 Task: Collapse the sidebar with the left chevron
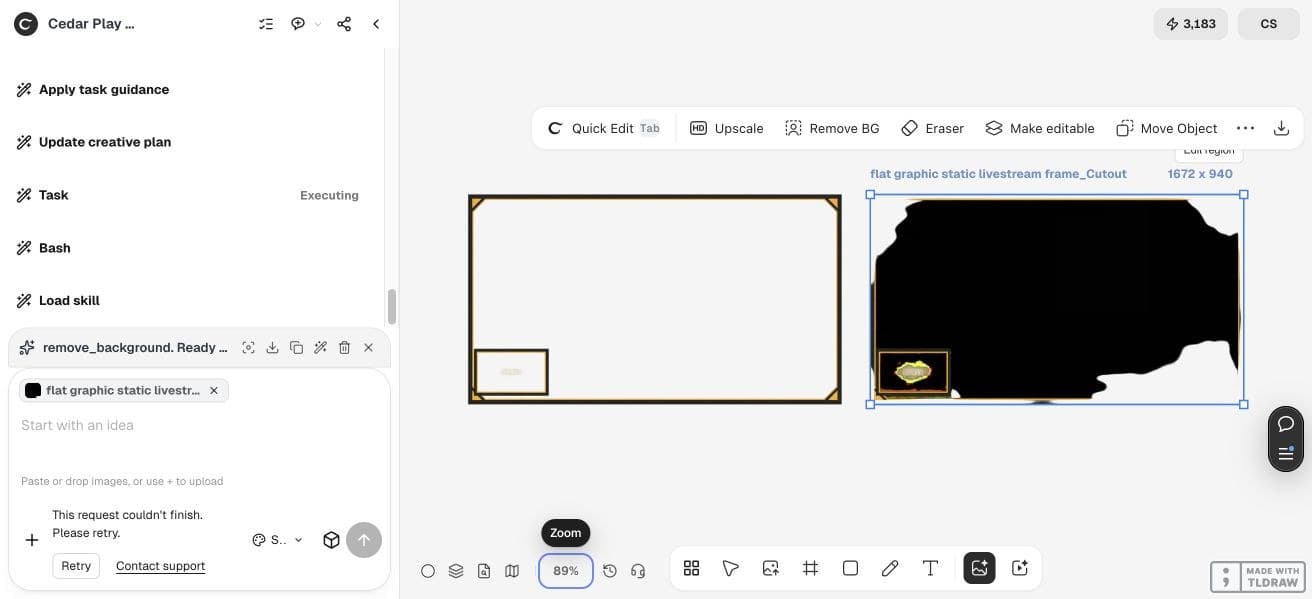tap(376, 24)
